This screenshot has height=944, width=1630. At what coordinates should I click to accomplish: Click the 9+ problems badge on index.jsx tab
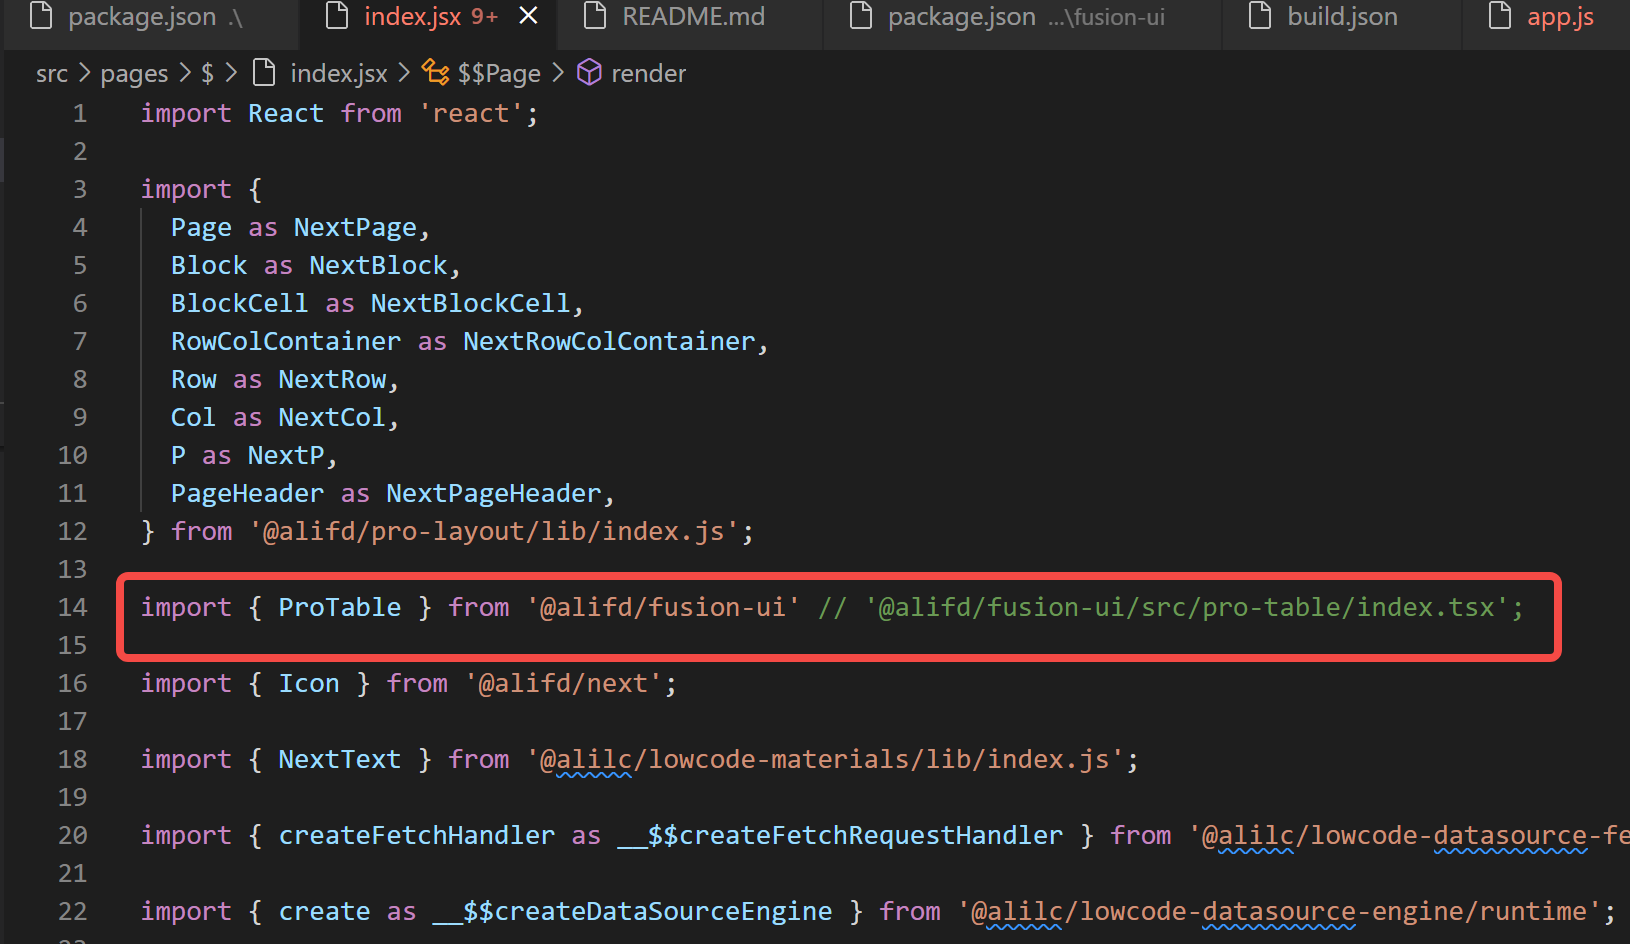coord(486,16)
